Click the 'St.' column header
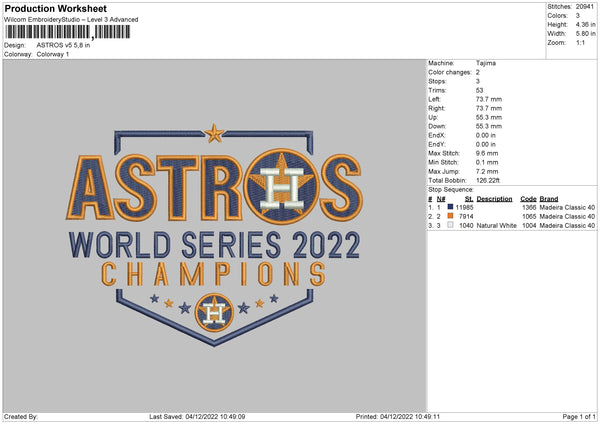600x424 pixels. point(469,199)
